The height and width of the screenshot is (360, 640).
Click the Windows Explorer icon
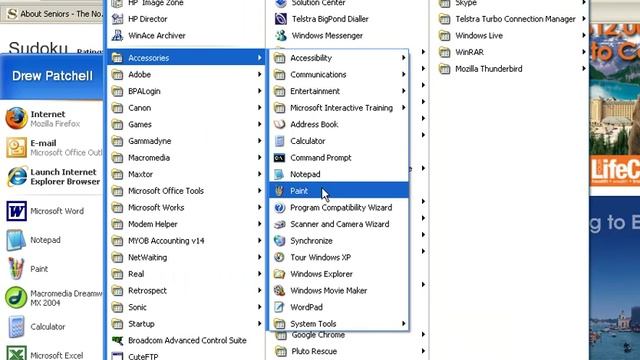coord(280,274)
